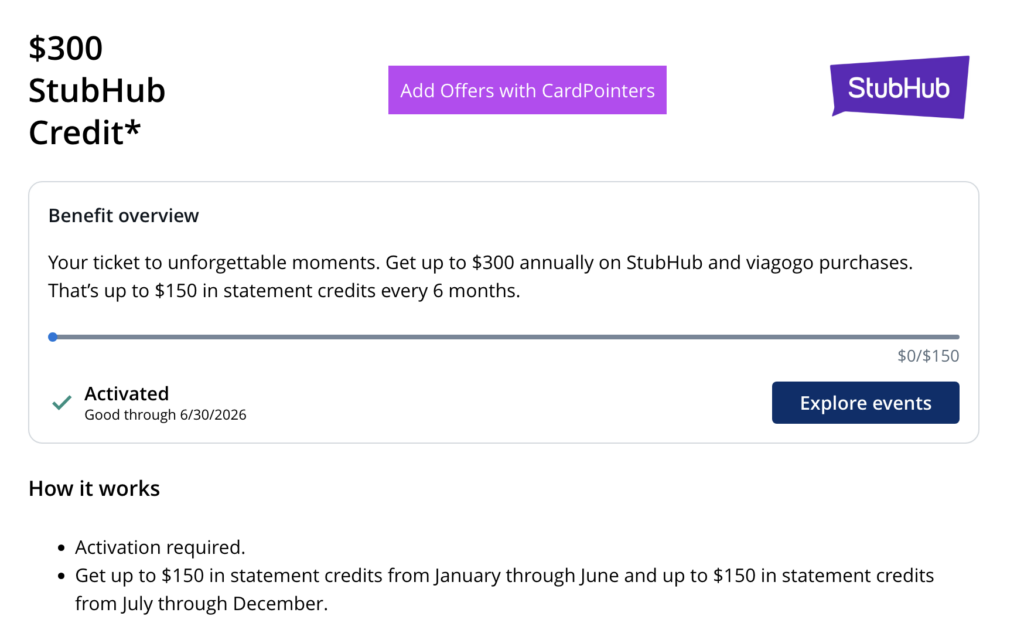Screen dimensions: 1024x633
Task: Click the green Activated checkmark icon
Action: point(62,403)
